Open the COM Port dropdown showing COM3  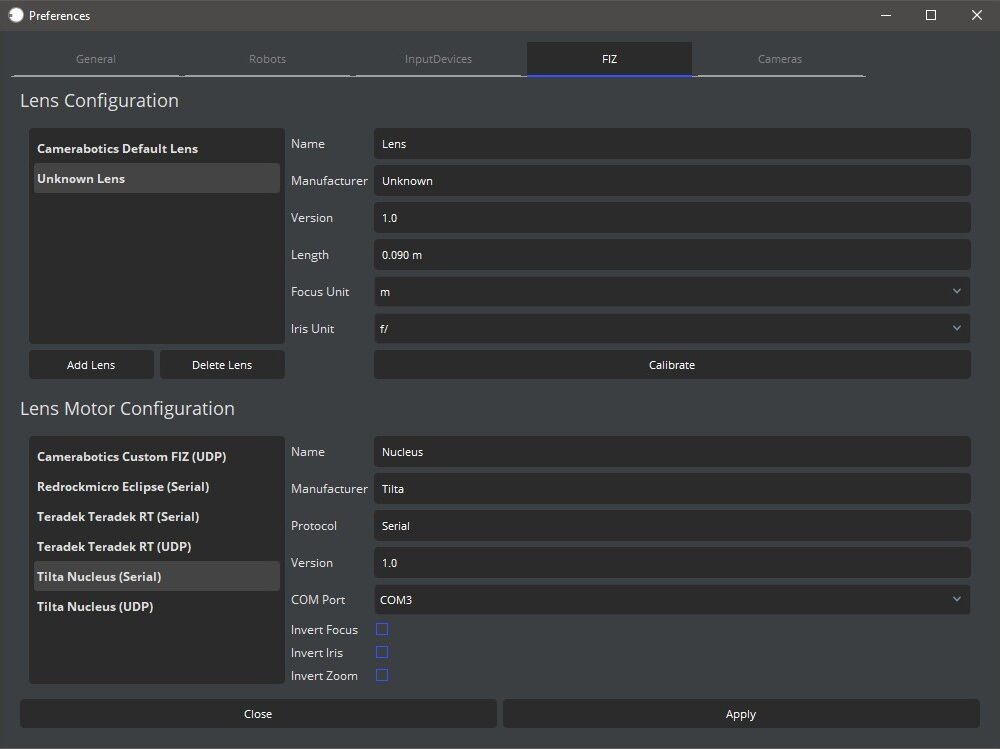point(672,600)
